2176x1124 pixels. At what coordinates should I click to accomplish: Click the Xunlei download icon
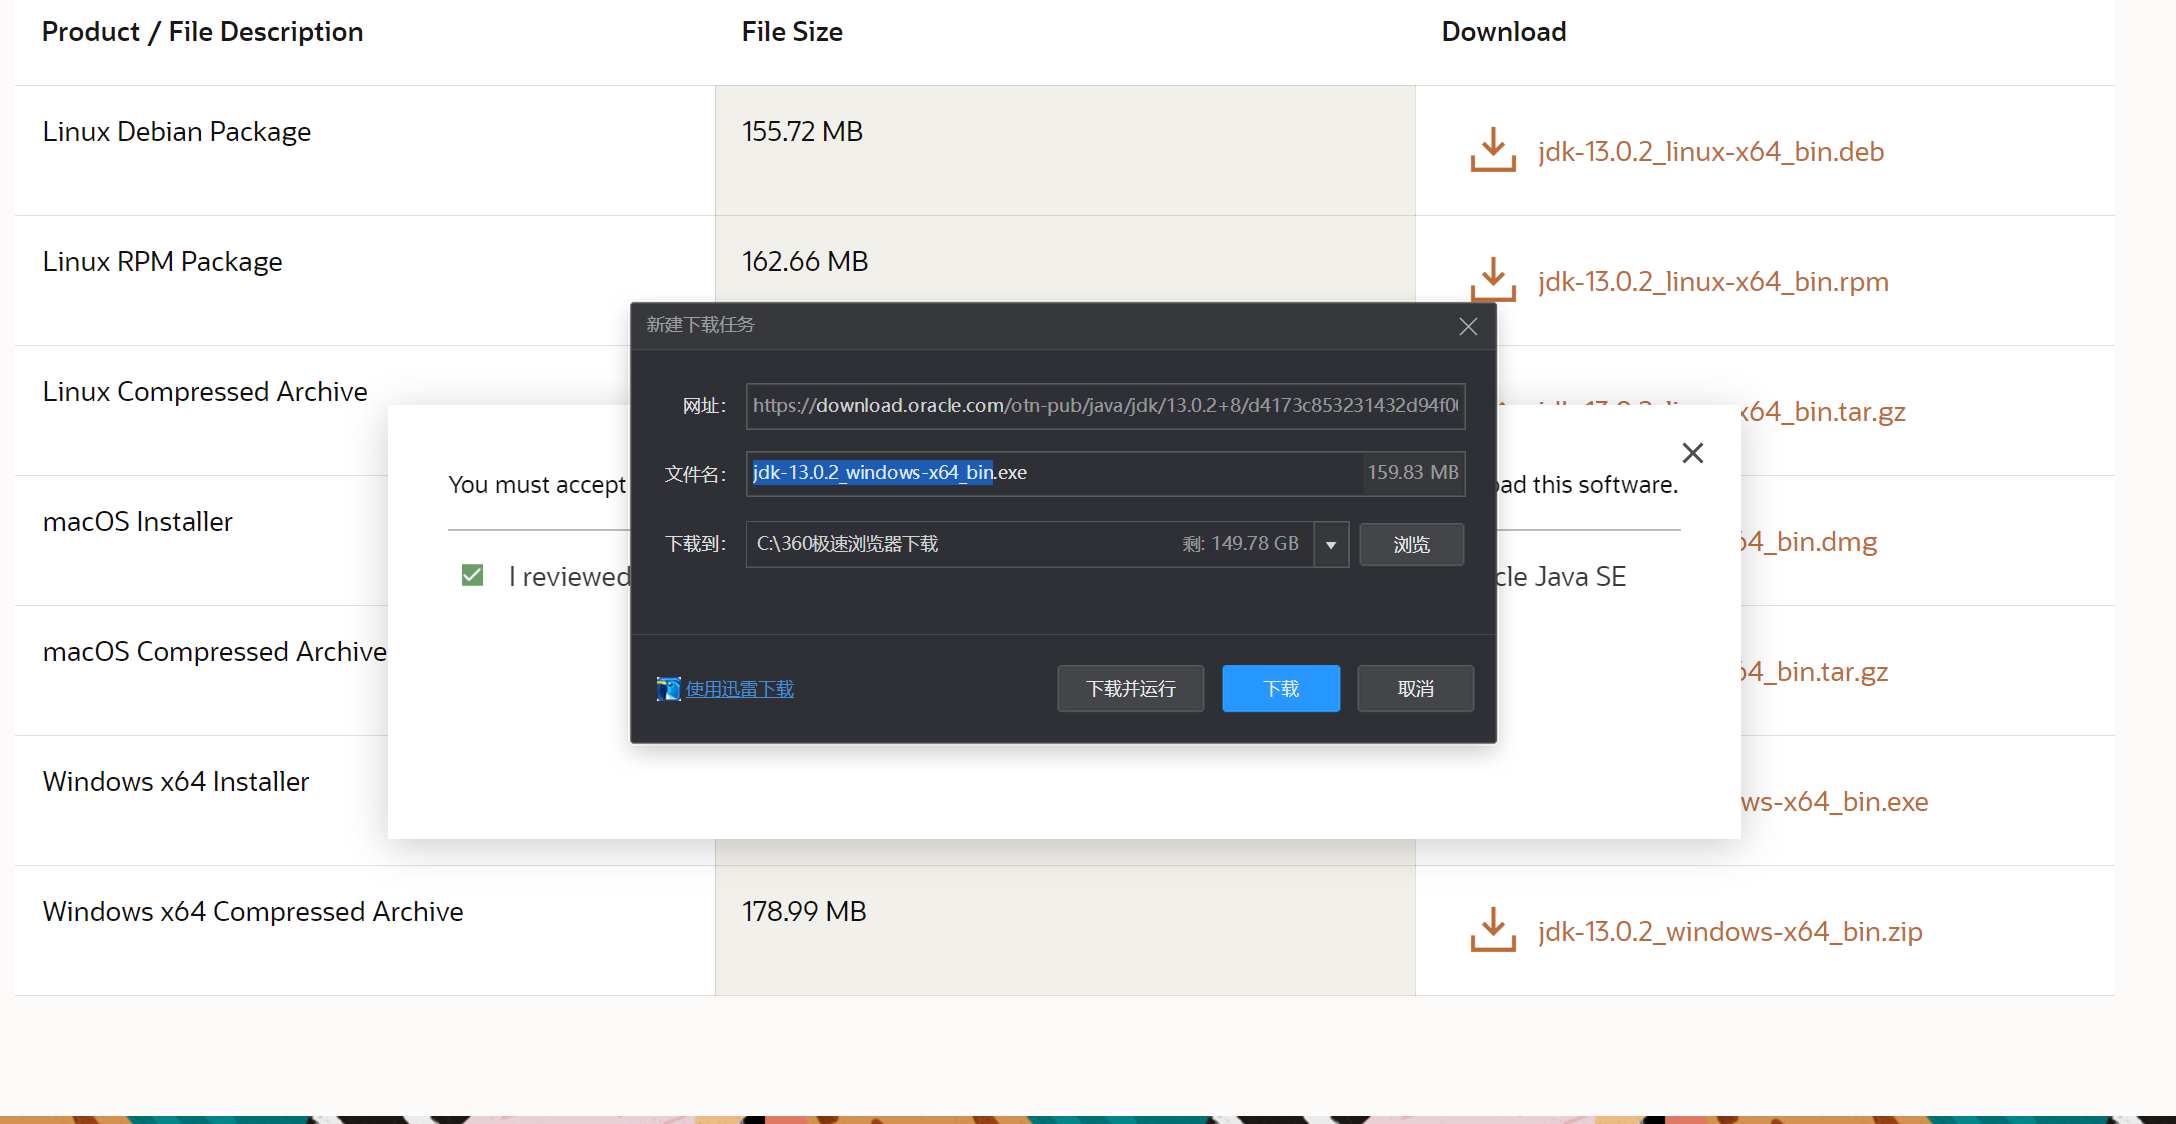(668, 689)
